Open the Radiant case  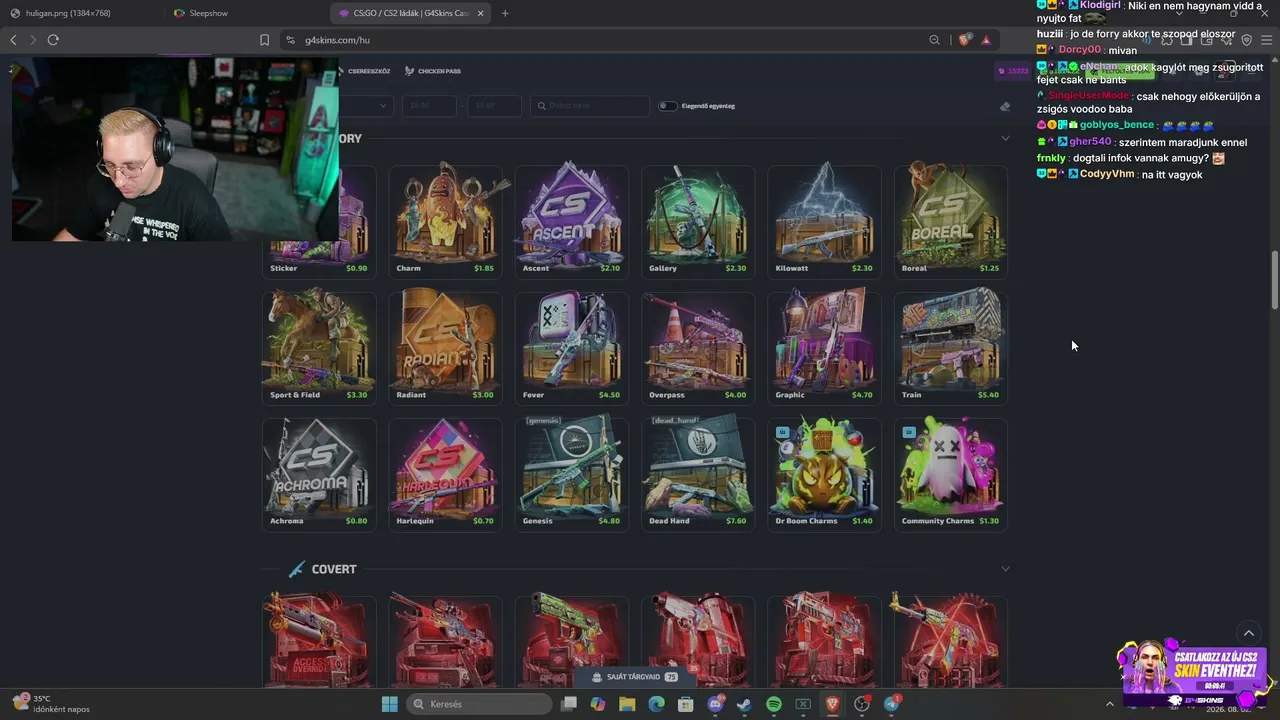click(x=445, y=346)
